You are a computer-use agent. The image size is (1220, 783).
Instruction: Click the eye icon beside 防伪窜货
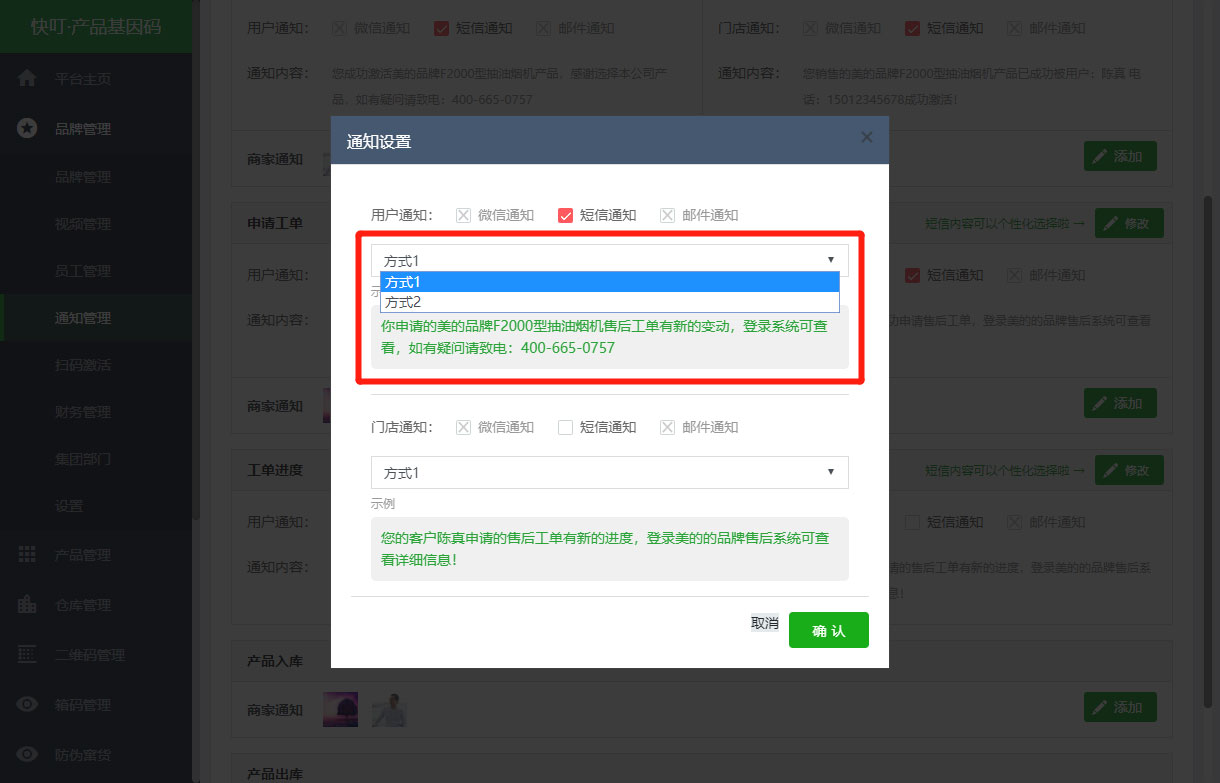[x=27, y=754]
